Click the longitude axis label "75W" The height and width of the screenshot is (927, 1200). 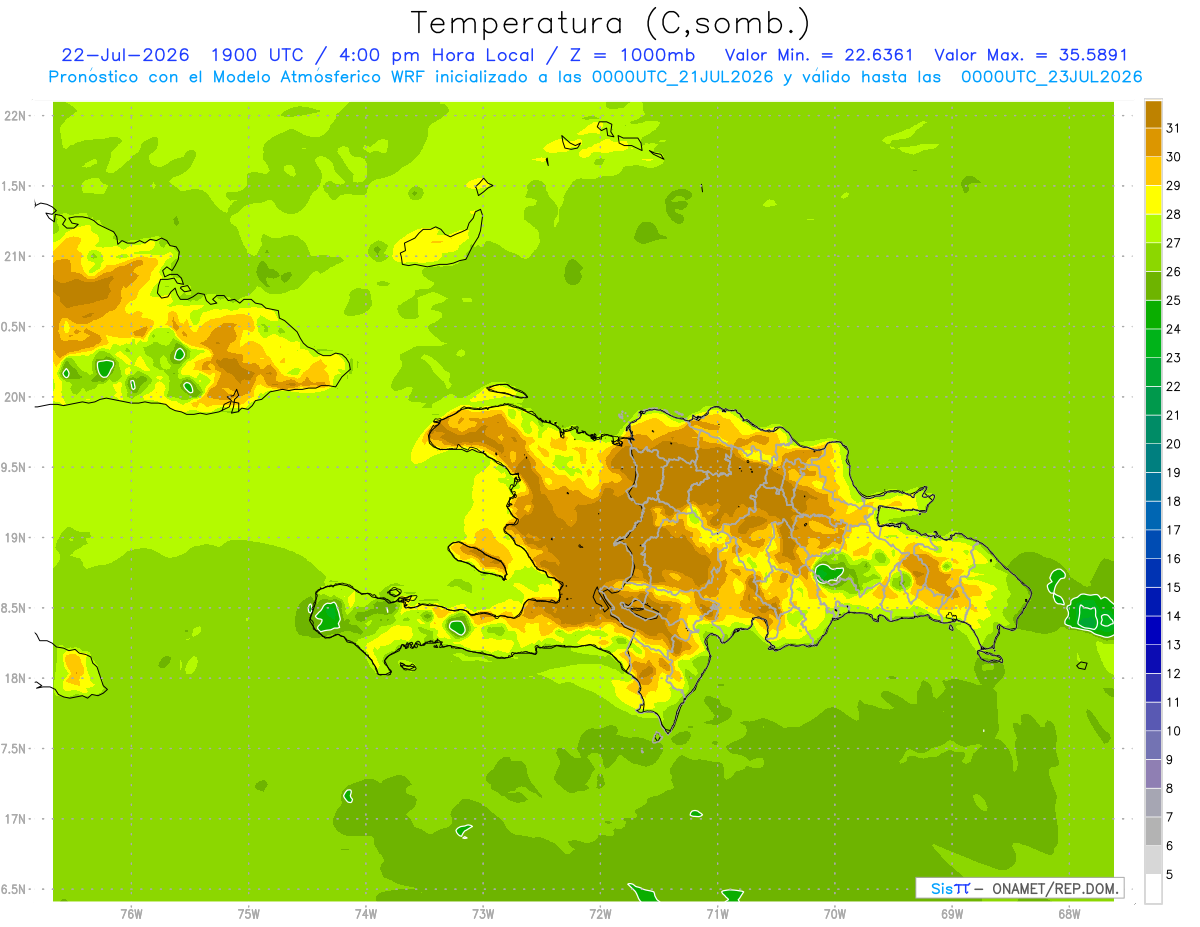pos(249,913)
